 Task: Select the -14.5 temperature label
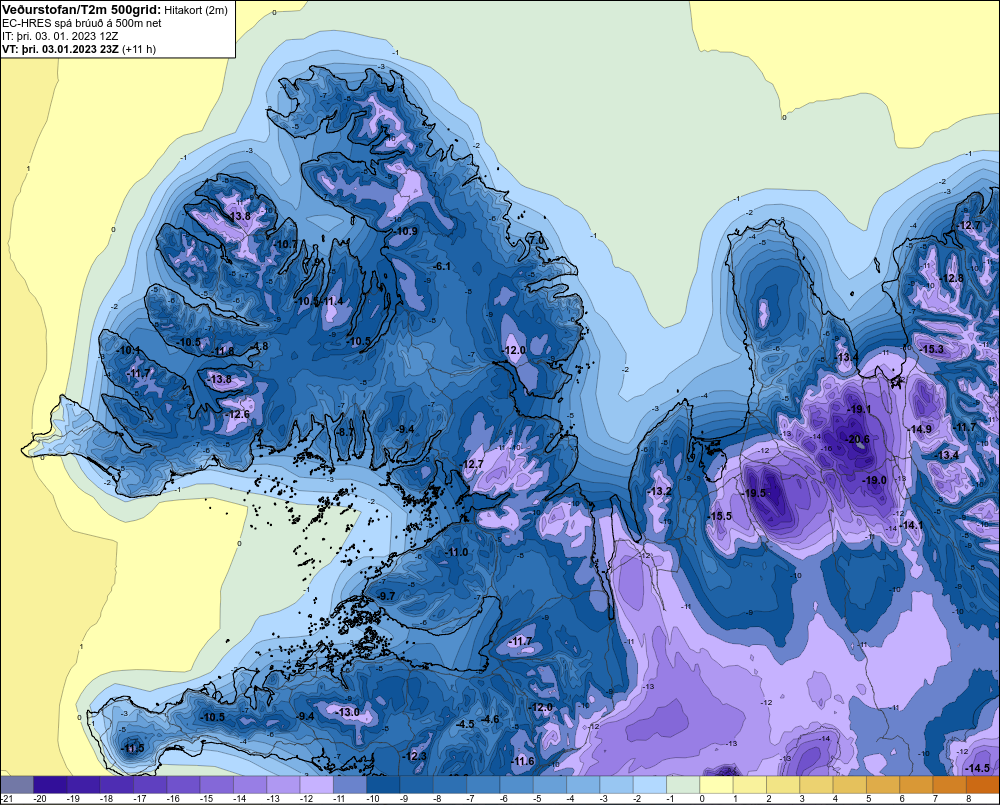point(978,767)
